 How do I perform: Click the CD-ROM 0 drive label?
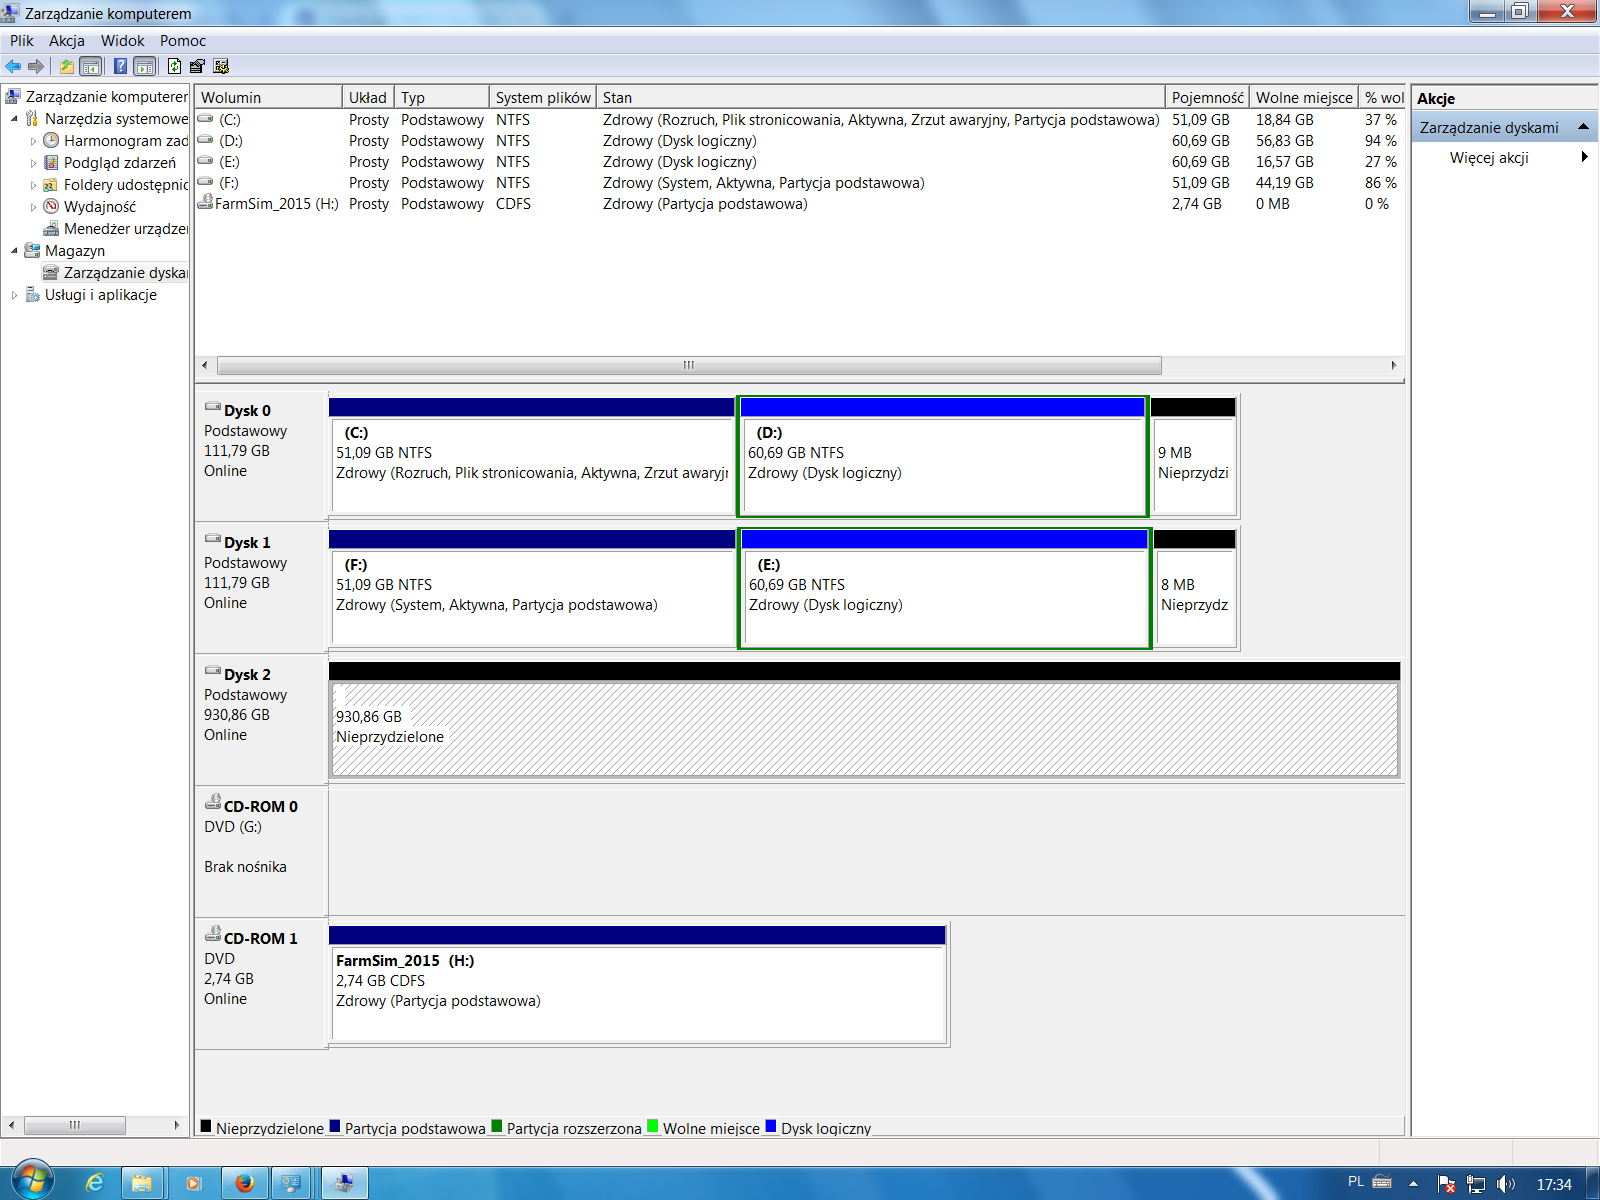(260, 807)
